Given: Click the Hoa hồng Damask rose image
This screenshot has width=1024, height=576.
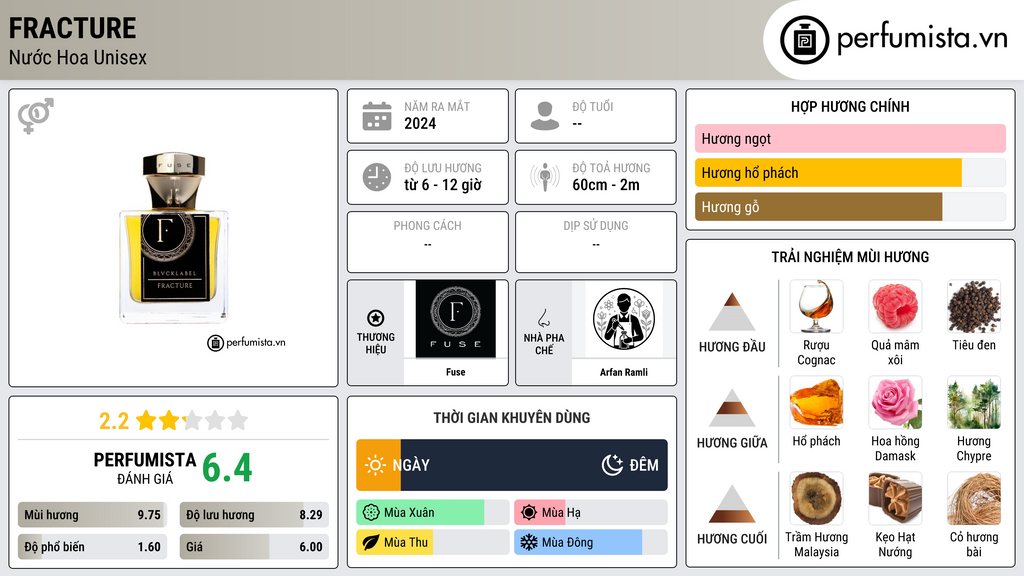Looking at the screenshot, I should (x=895, y=403).
